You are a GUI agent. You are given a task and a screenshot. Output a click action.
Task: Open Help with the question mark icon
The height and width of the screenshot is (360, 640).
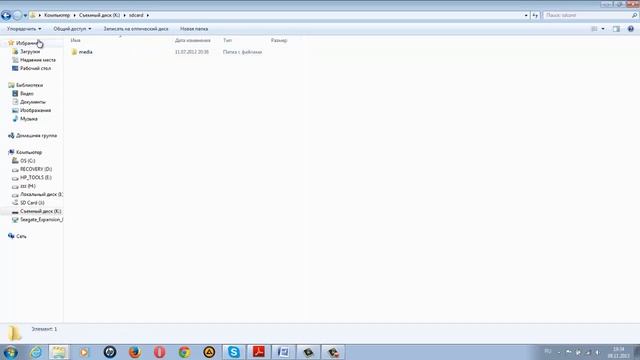(x=631, y=29)
